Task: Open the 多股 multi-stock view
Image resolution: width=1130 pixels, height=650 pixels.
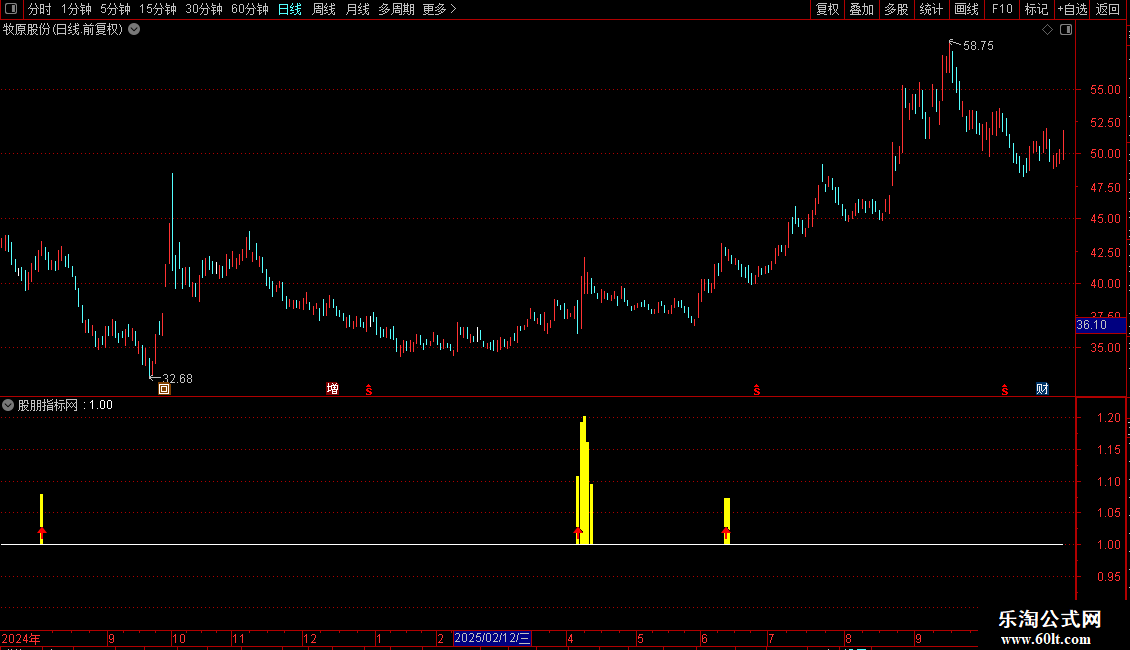Action: pos(896,9)
